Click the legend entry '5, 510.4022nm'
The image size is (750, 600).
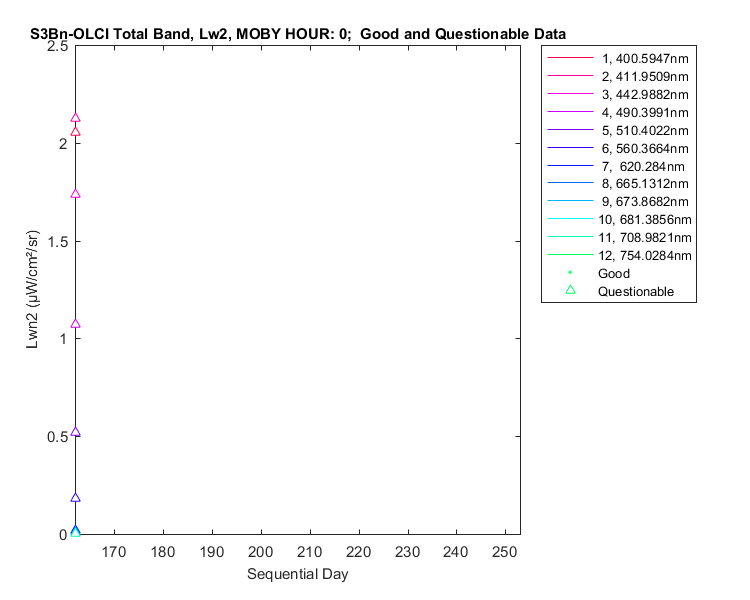point(618,130)
